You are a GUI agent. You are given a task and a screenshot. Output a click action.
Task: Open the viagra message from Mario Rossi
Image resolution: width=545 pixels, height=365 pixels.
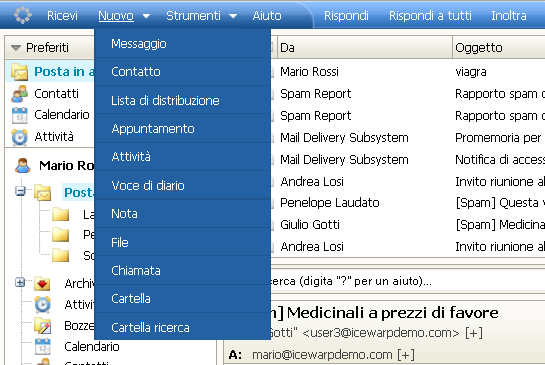tap(407, 72)
